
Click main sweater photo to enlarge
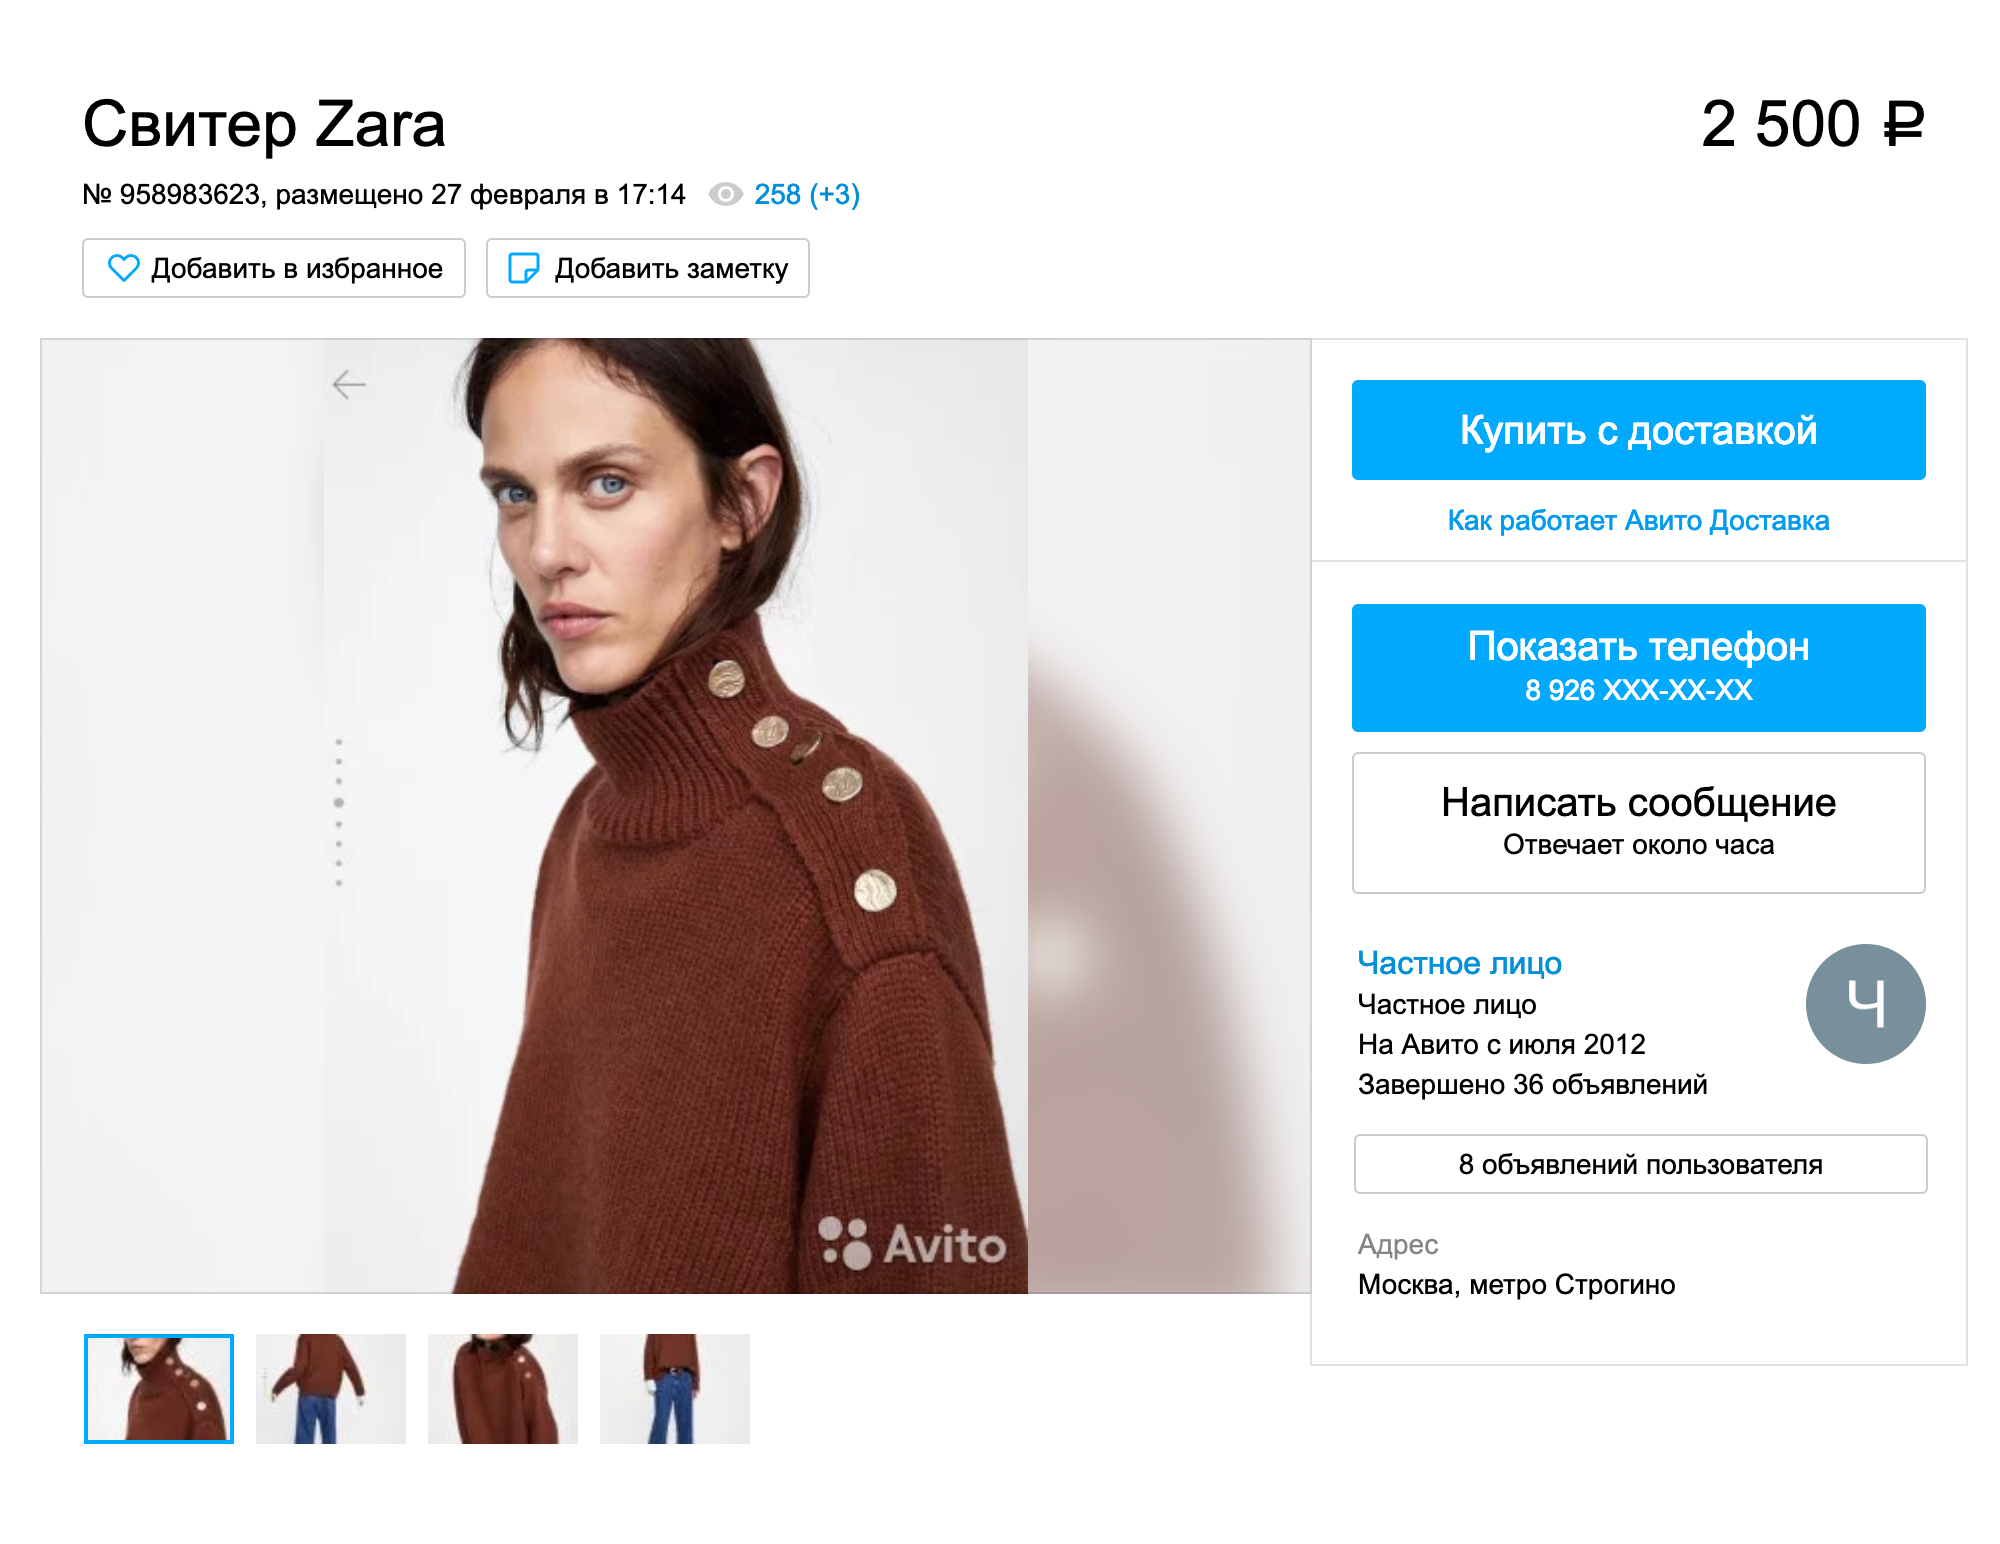675,816
